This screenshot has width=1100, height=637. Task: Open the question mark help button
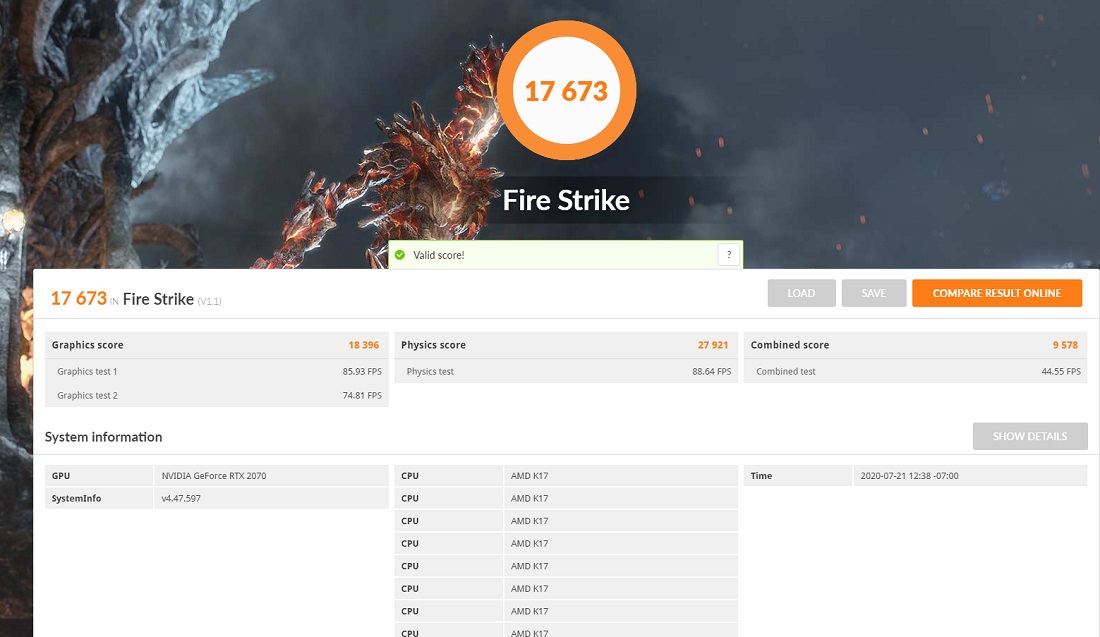tap(728, 255)
